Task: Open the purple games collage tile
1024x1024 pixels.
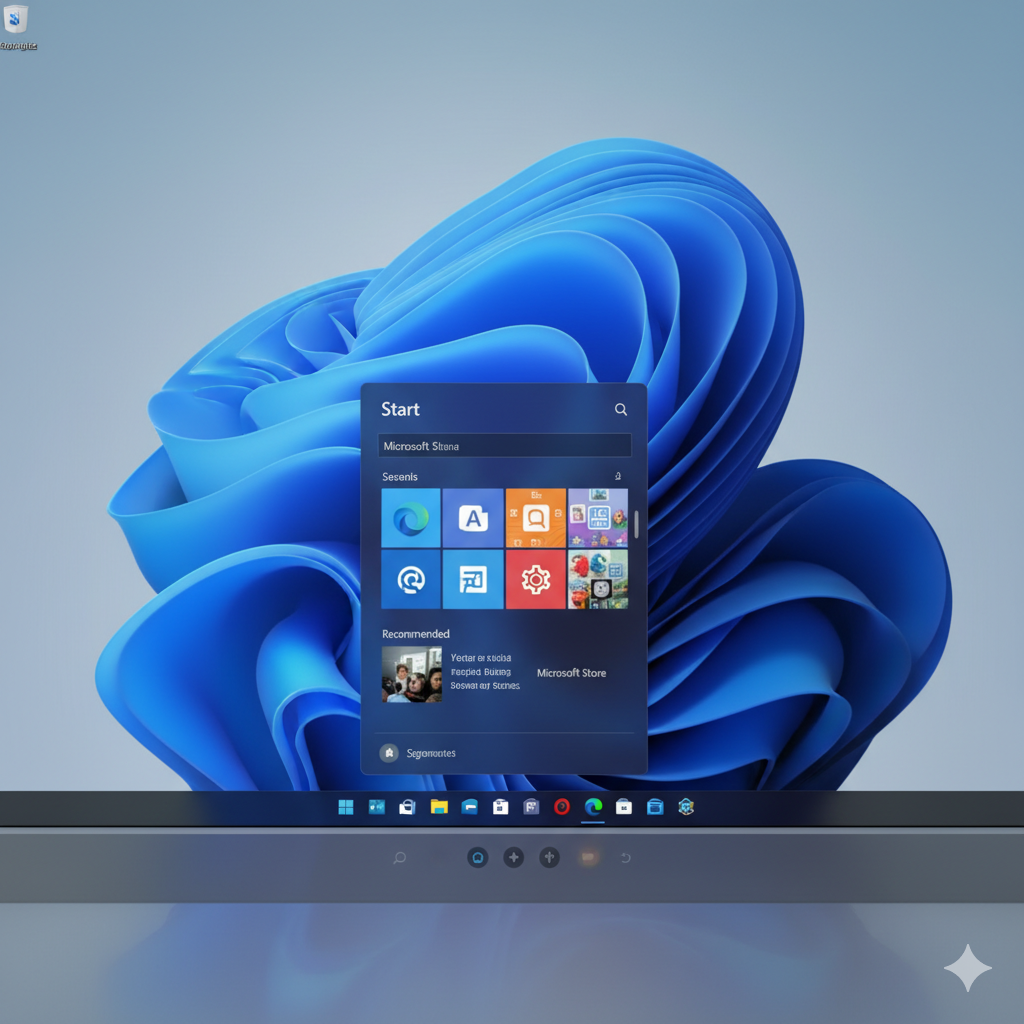Action: point(598,517)
